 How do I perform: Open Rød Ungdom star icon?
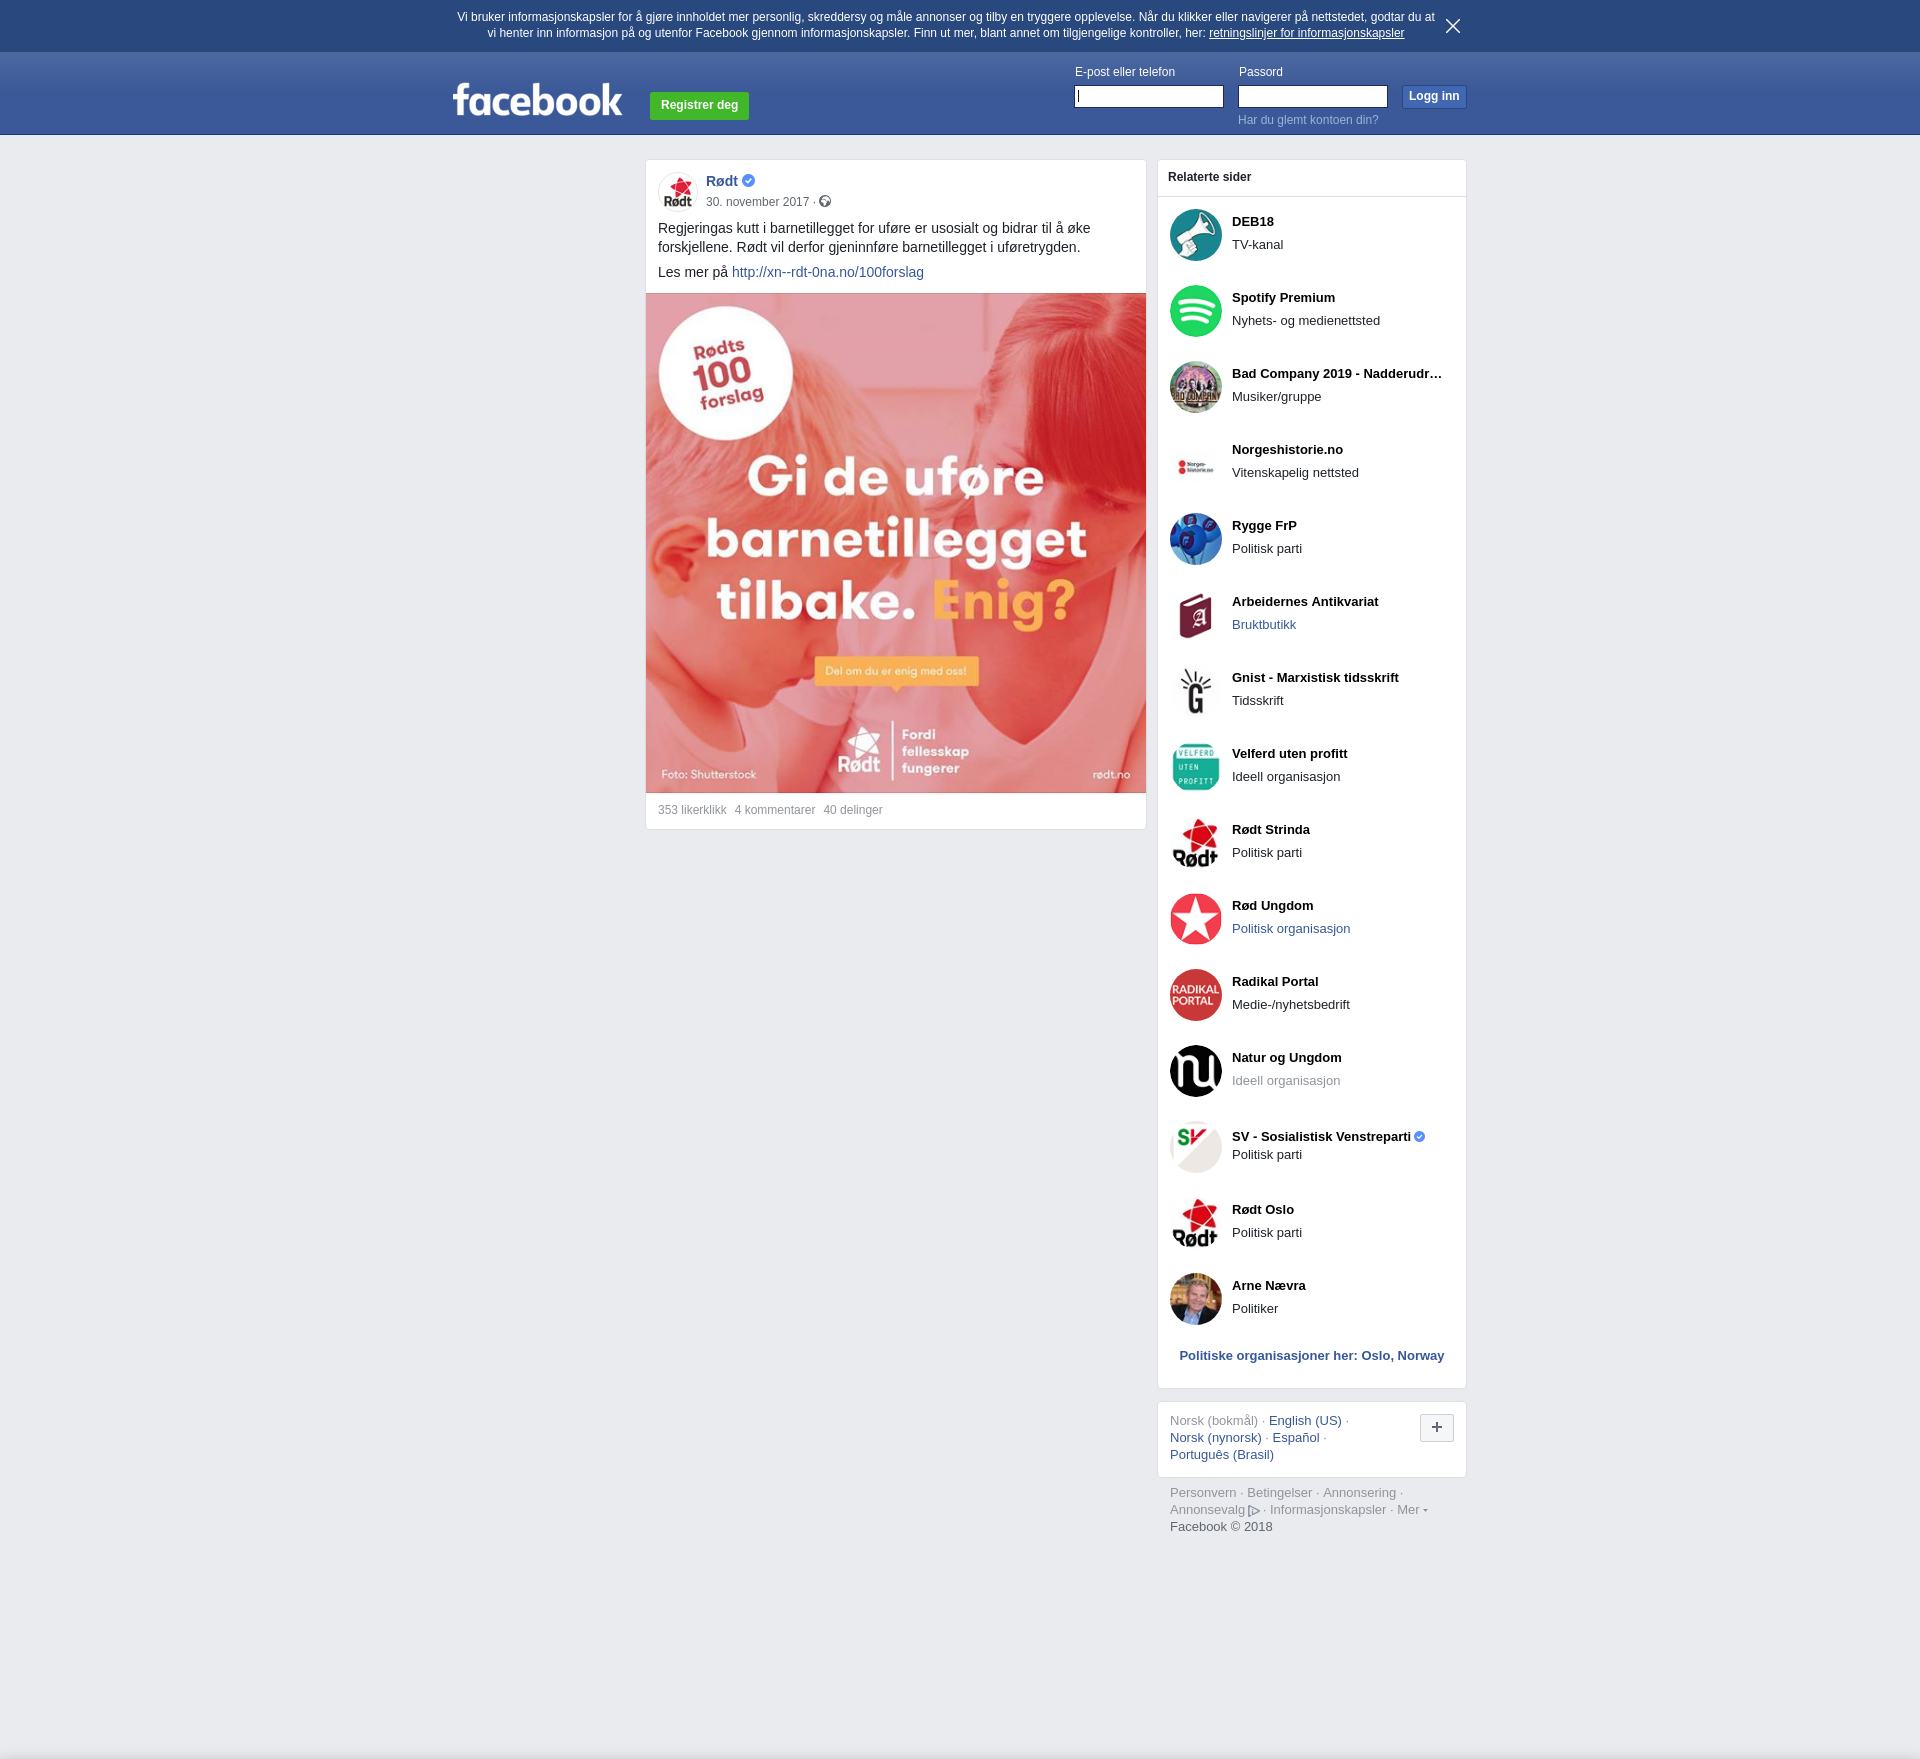coord(1196,919)
